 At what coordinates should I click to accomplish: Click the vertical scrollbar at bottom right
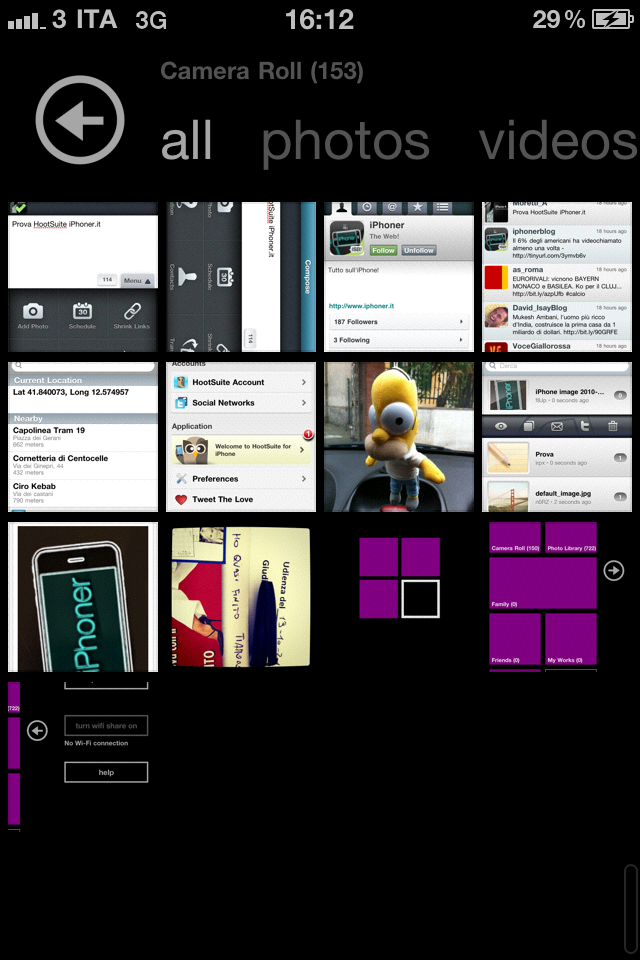630,908
